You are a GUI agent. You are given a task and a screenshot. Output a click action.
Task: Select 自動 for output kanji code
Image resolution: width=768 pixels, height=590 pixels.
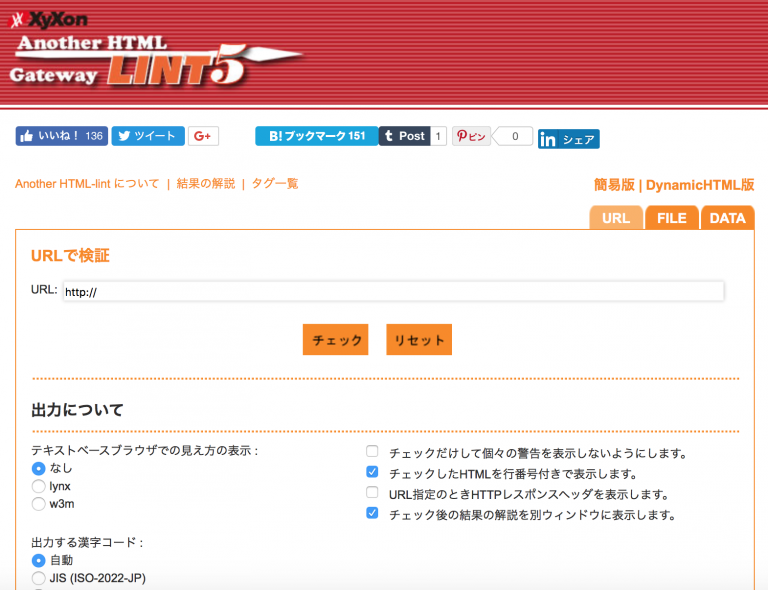tap(39, 560)
